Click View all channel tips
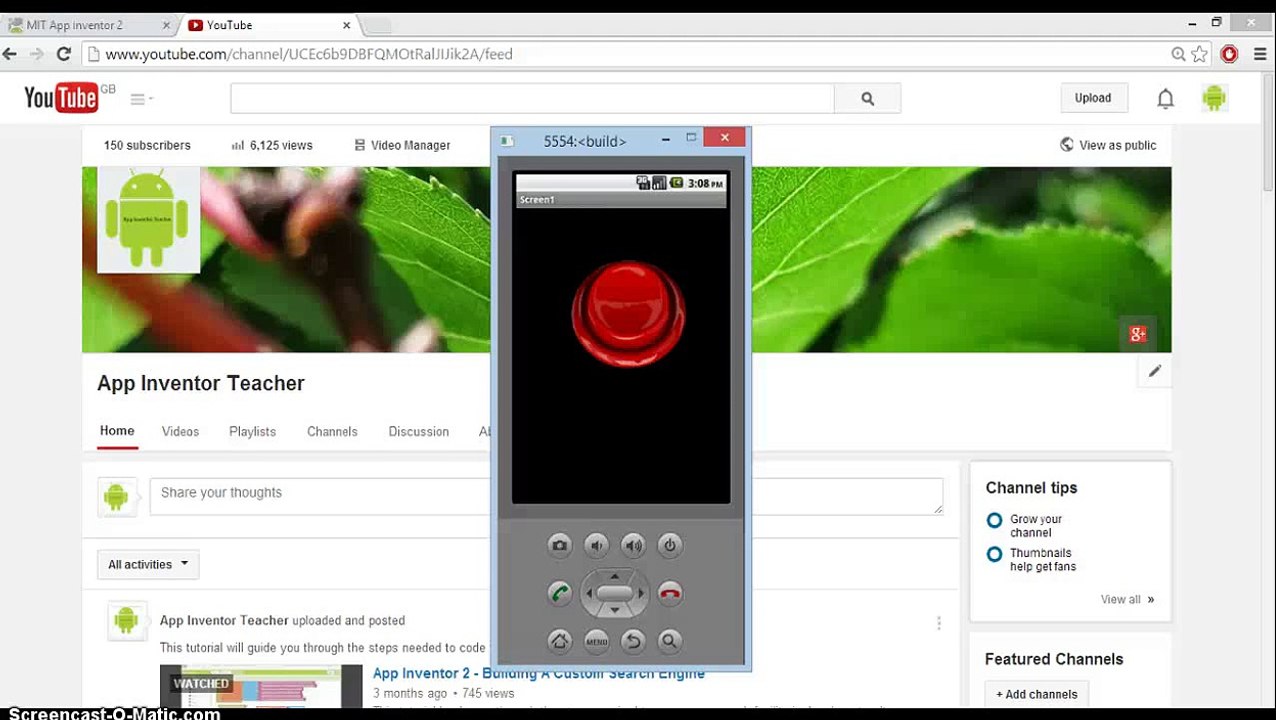This screenshot has height=720, width=1276. click(1127, 599)
